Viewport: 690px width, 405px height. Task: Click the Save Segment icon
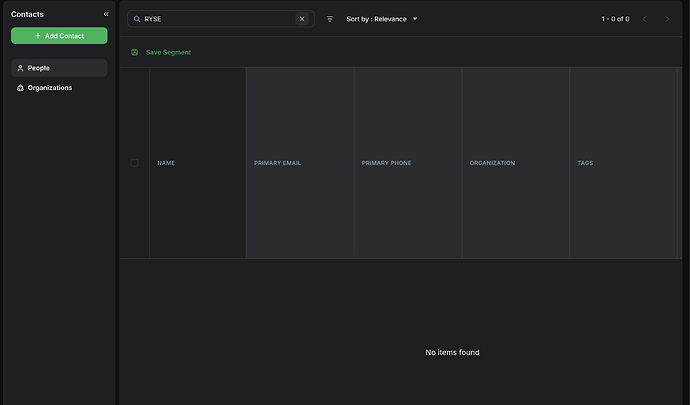click(135, 52)
